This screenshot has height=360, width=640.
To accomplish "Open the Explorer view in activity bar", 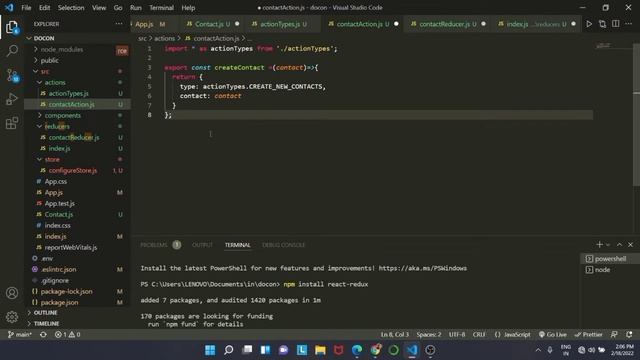I will click(x=12, y=27).
